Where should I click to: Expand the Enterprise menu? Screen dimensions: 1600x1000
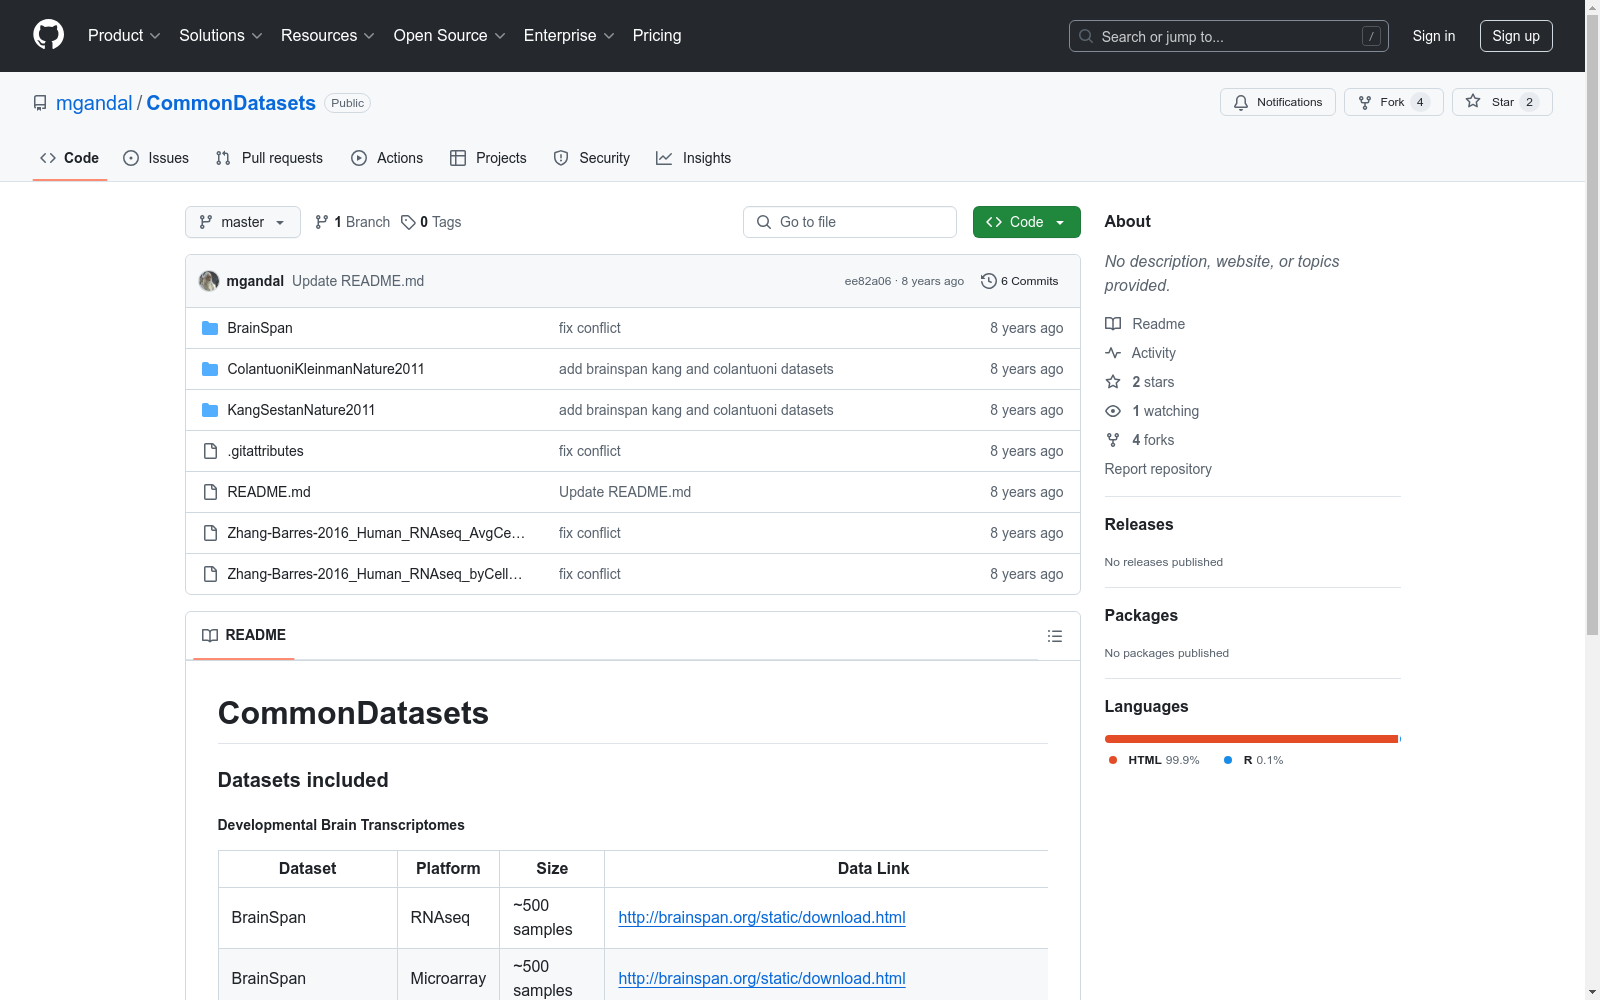pyautogui.click(x=569, y=35)
